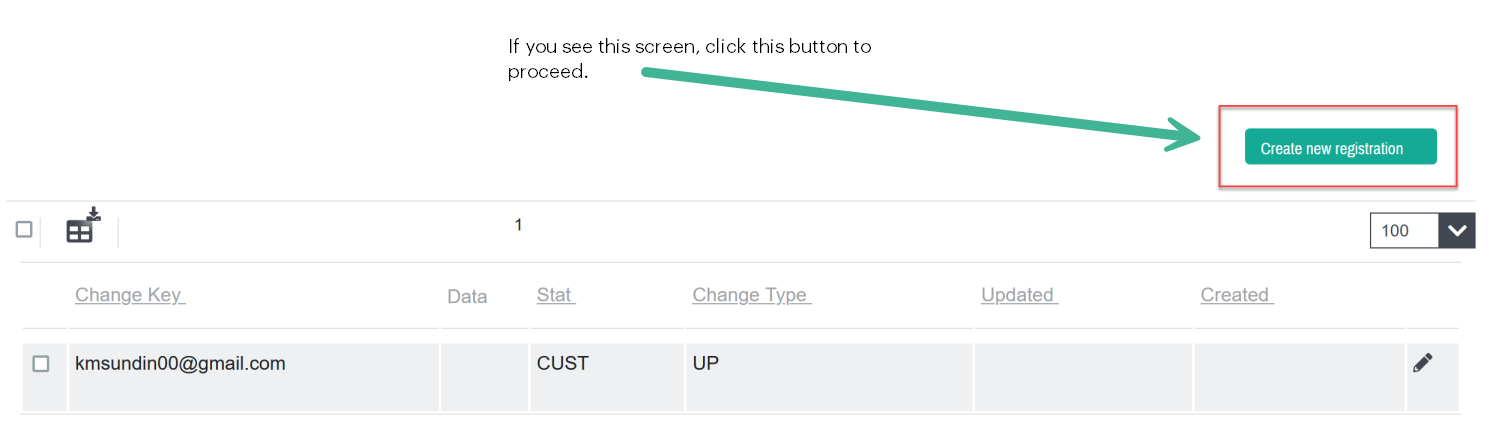Image resolution: width=1499 pixels, height=428 pixels.
Task: Expand the page size dropdown arrow
Action: pyautogui.click(x=1456, y=230)
